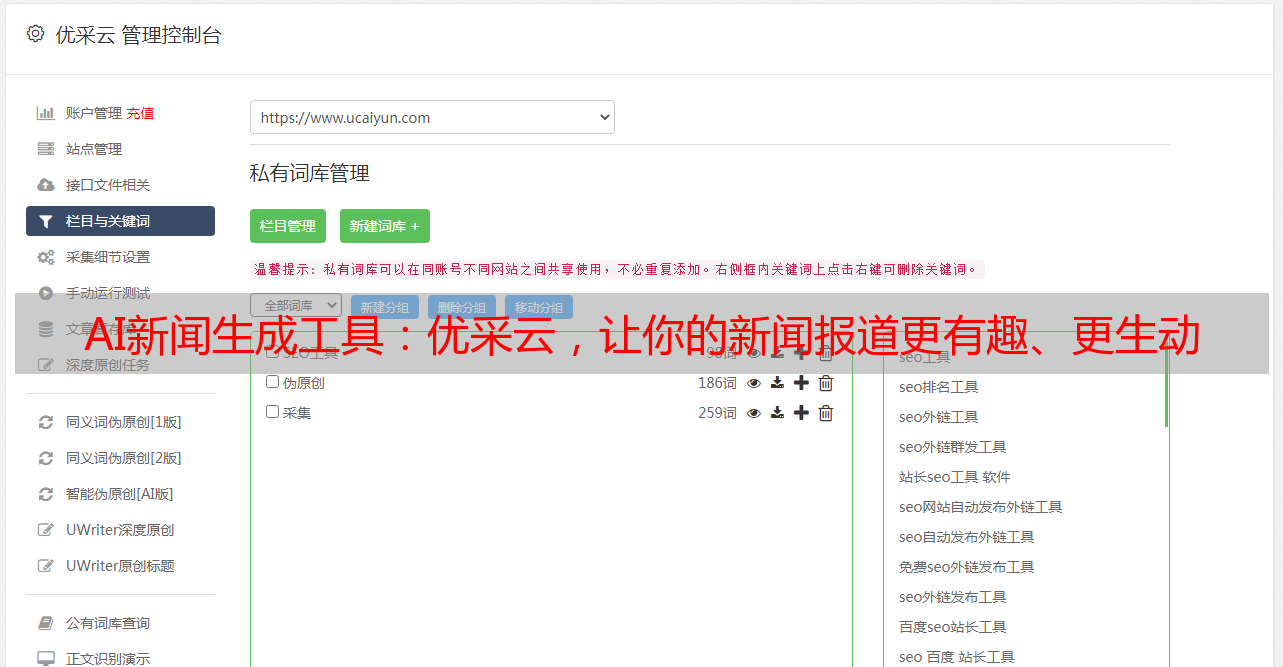Click the edit icon beside UWriter原创标题

tap(45, 566)
